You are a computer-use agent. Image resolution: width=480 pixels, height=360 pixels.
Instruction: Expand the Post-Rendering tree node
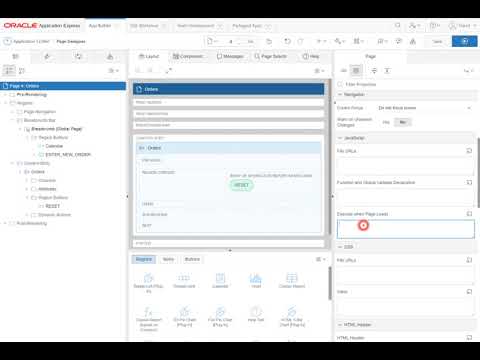coord(5,223)
